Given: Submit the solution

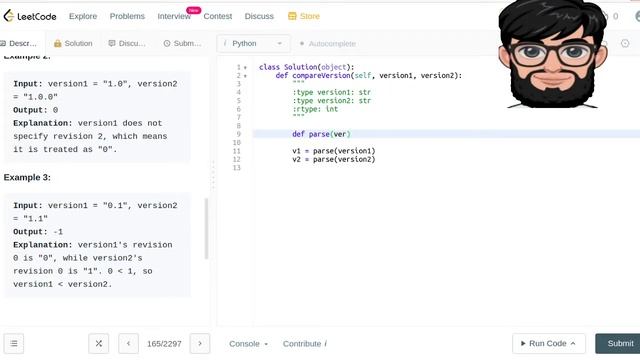Looking at the screenshot, I should tap(618, 344).
